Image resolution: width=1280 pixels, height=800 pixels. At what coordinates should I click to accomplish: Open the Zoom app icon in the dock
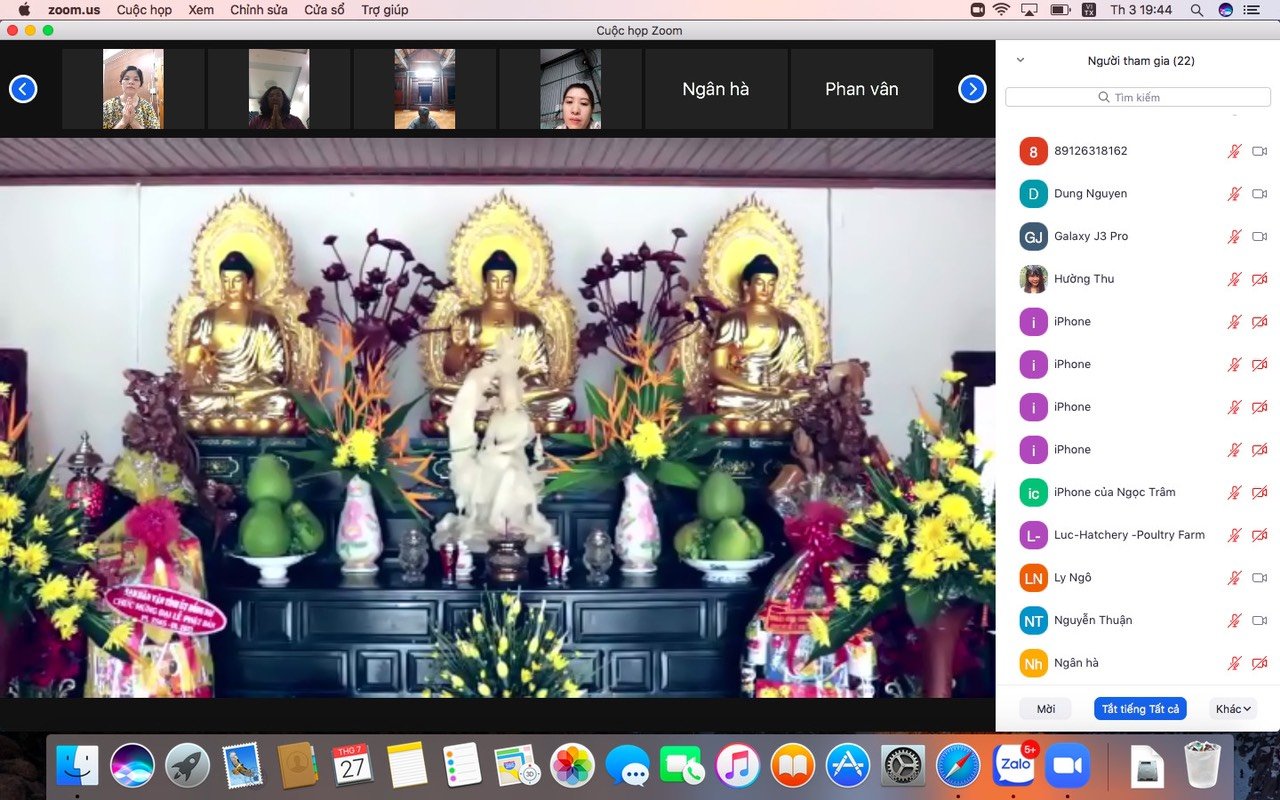1067,767
